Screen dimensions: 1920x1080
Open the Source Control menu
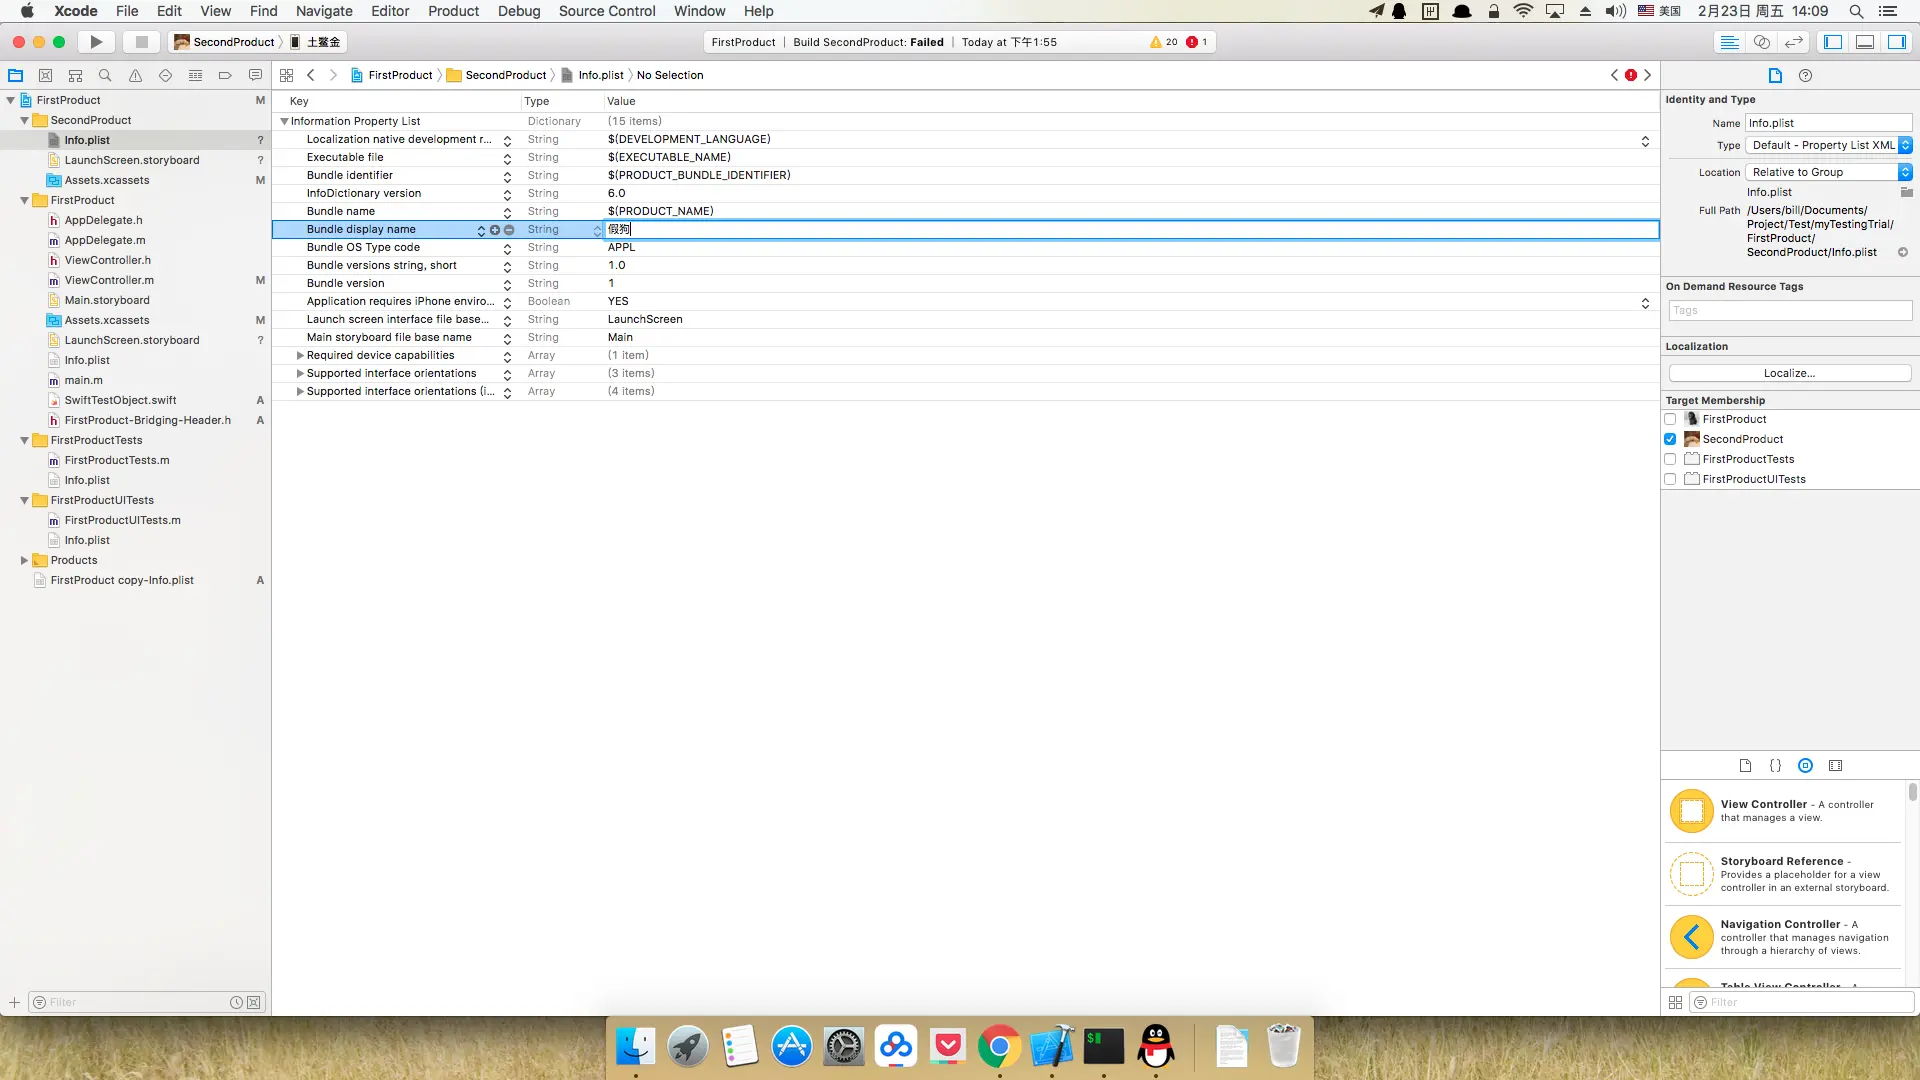(606, 11)
